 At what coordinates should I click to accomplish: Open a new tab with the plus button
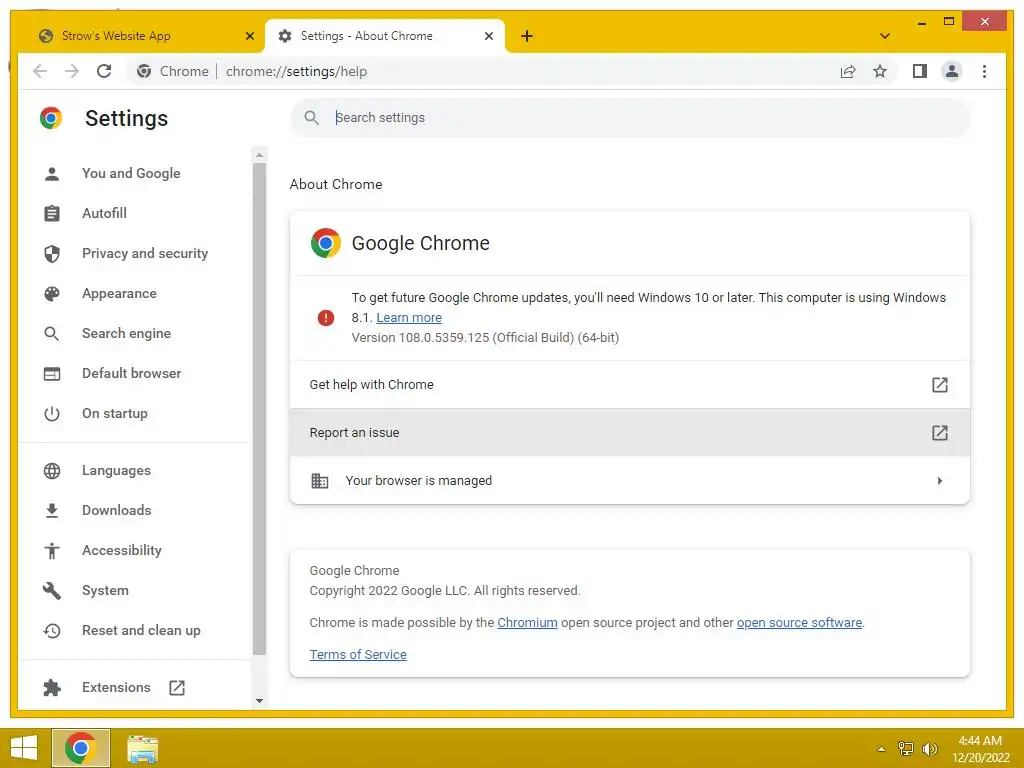[527, 36]
